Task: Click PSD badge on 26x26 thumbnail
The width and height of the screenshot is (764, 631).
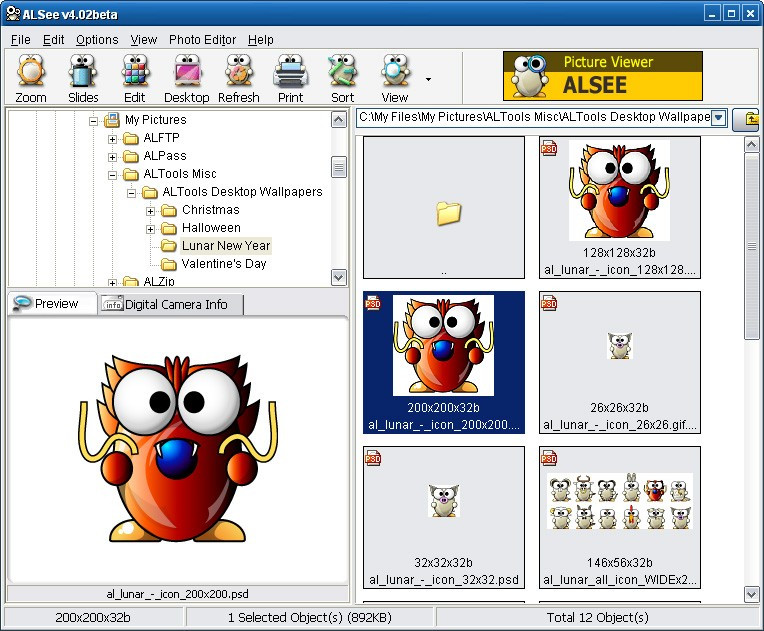Action: (549, 303)
